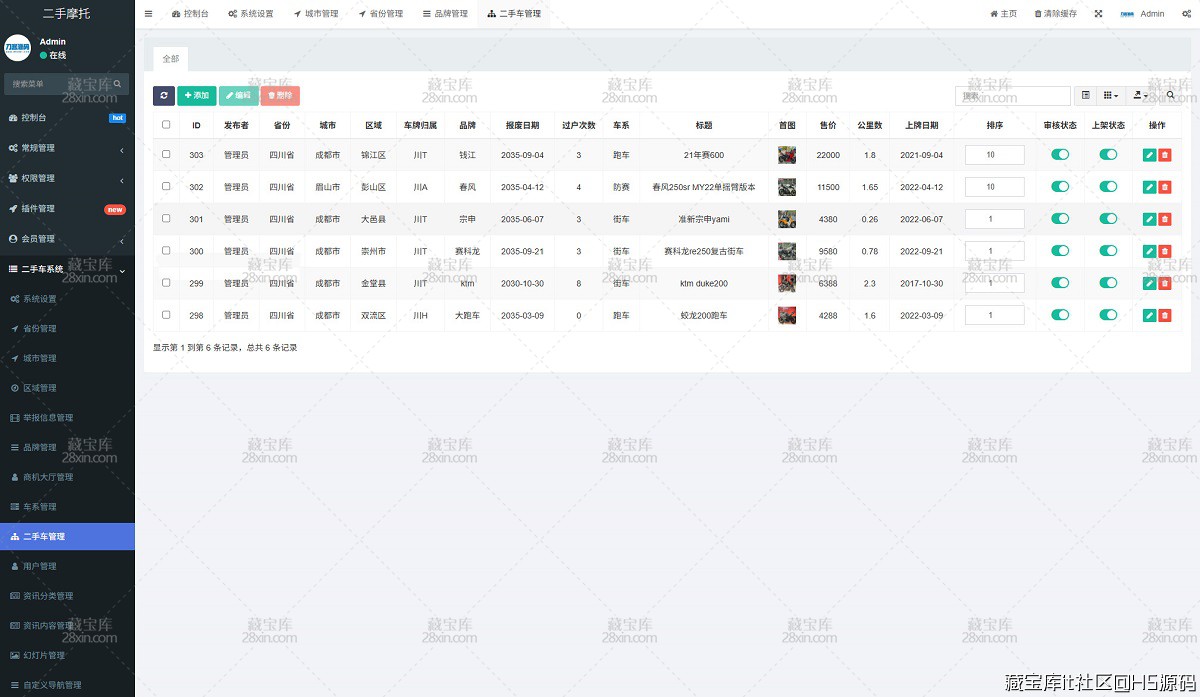Viewport: 1200px width, 697px height.
Task: Click the 主页 home icon in top navbar
Action: click(x=1003, y=13)
